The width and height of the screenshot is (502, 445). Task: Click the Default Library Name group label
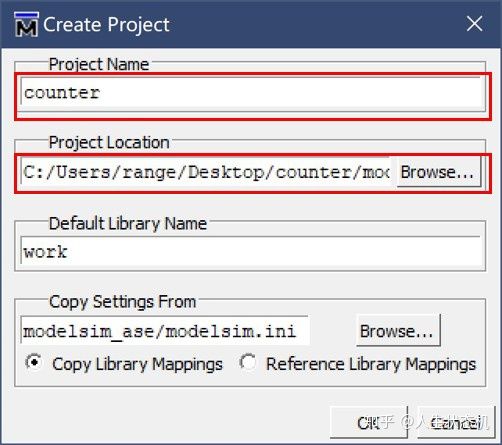[x=128, y=223]
